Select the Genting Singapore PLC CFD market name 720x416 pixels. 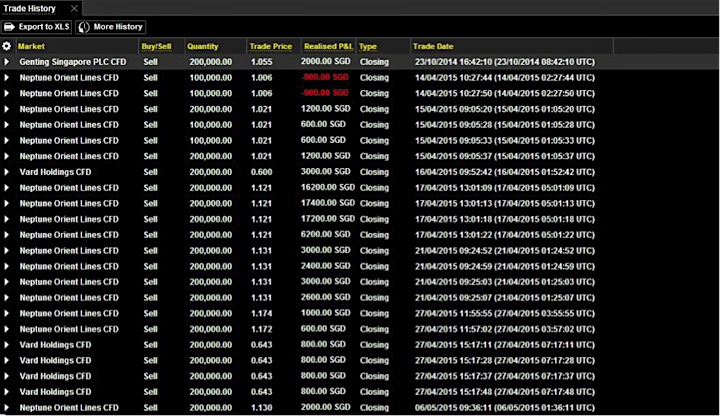73,62
